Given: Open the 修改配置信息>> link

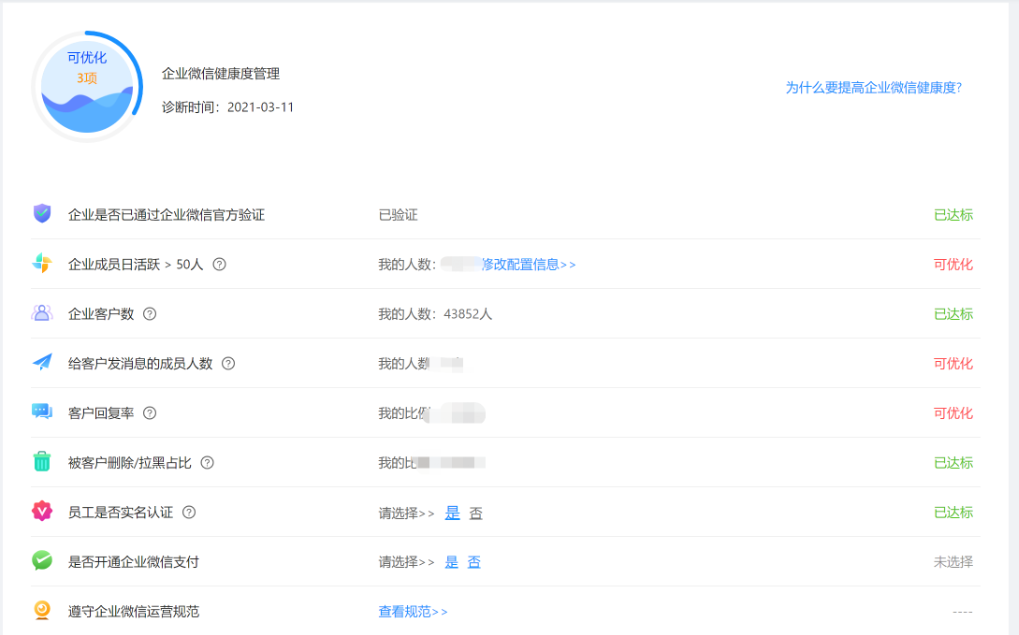Looking at the screenshot, I should [x=529, y=265].
